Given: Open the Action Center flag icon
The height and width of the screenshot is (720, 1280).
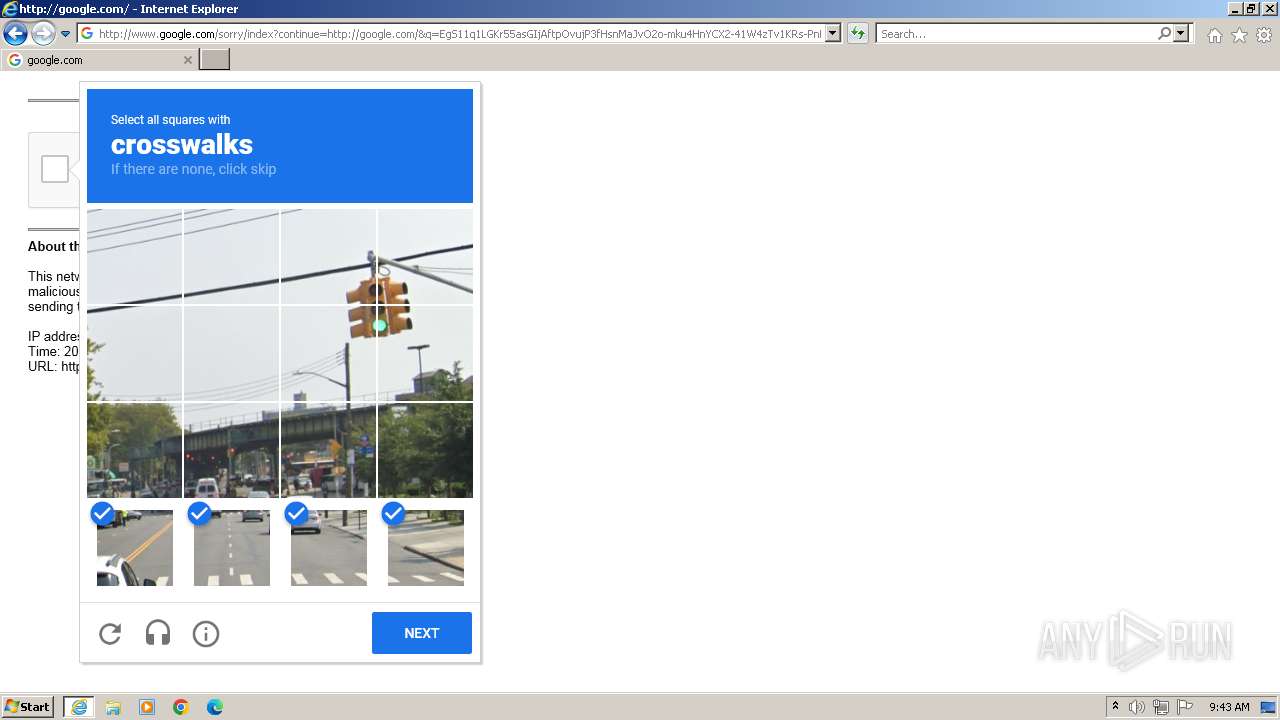Looking at the screenshot, I should point(1185,707).
